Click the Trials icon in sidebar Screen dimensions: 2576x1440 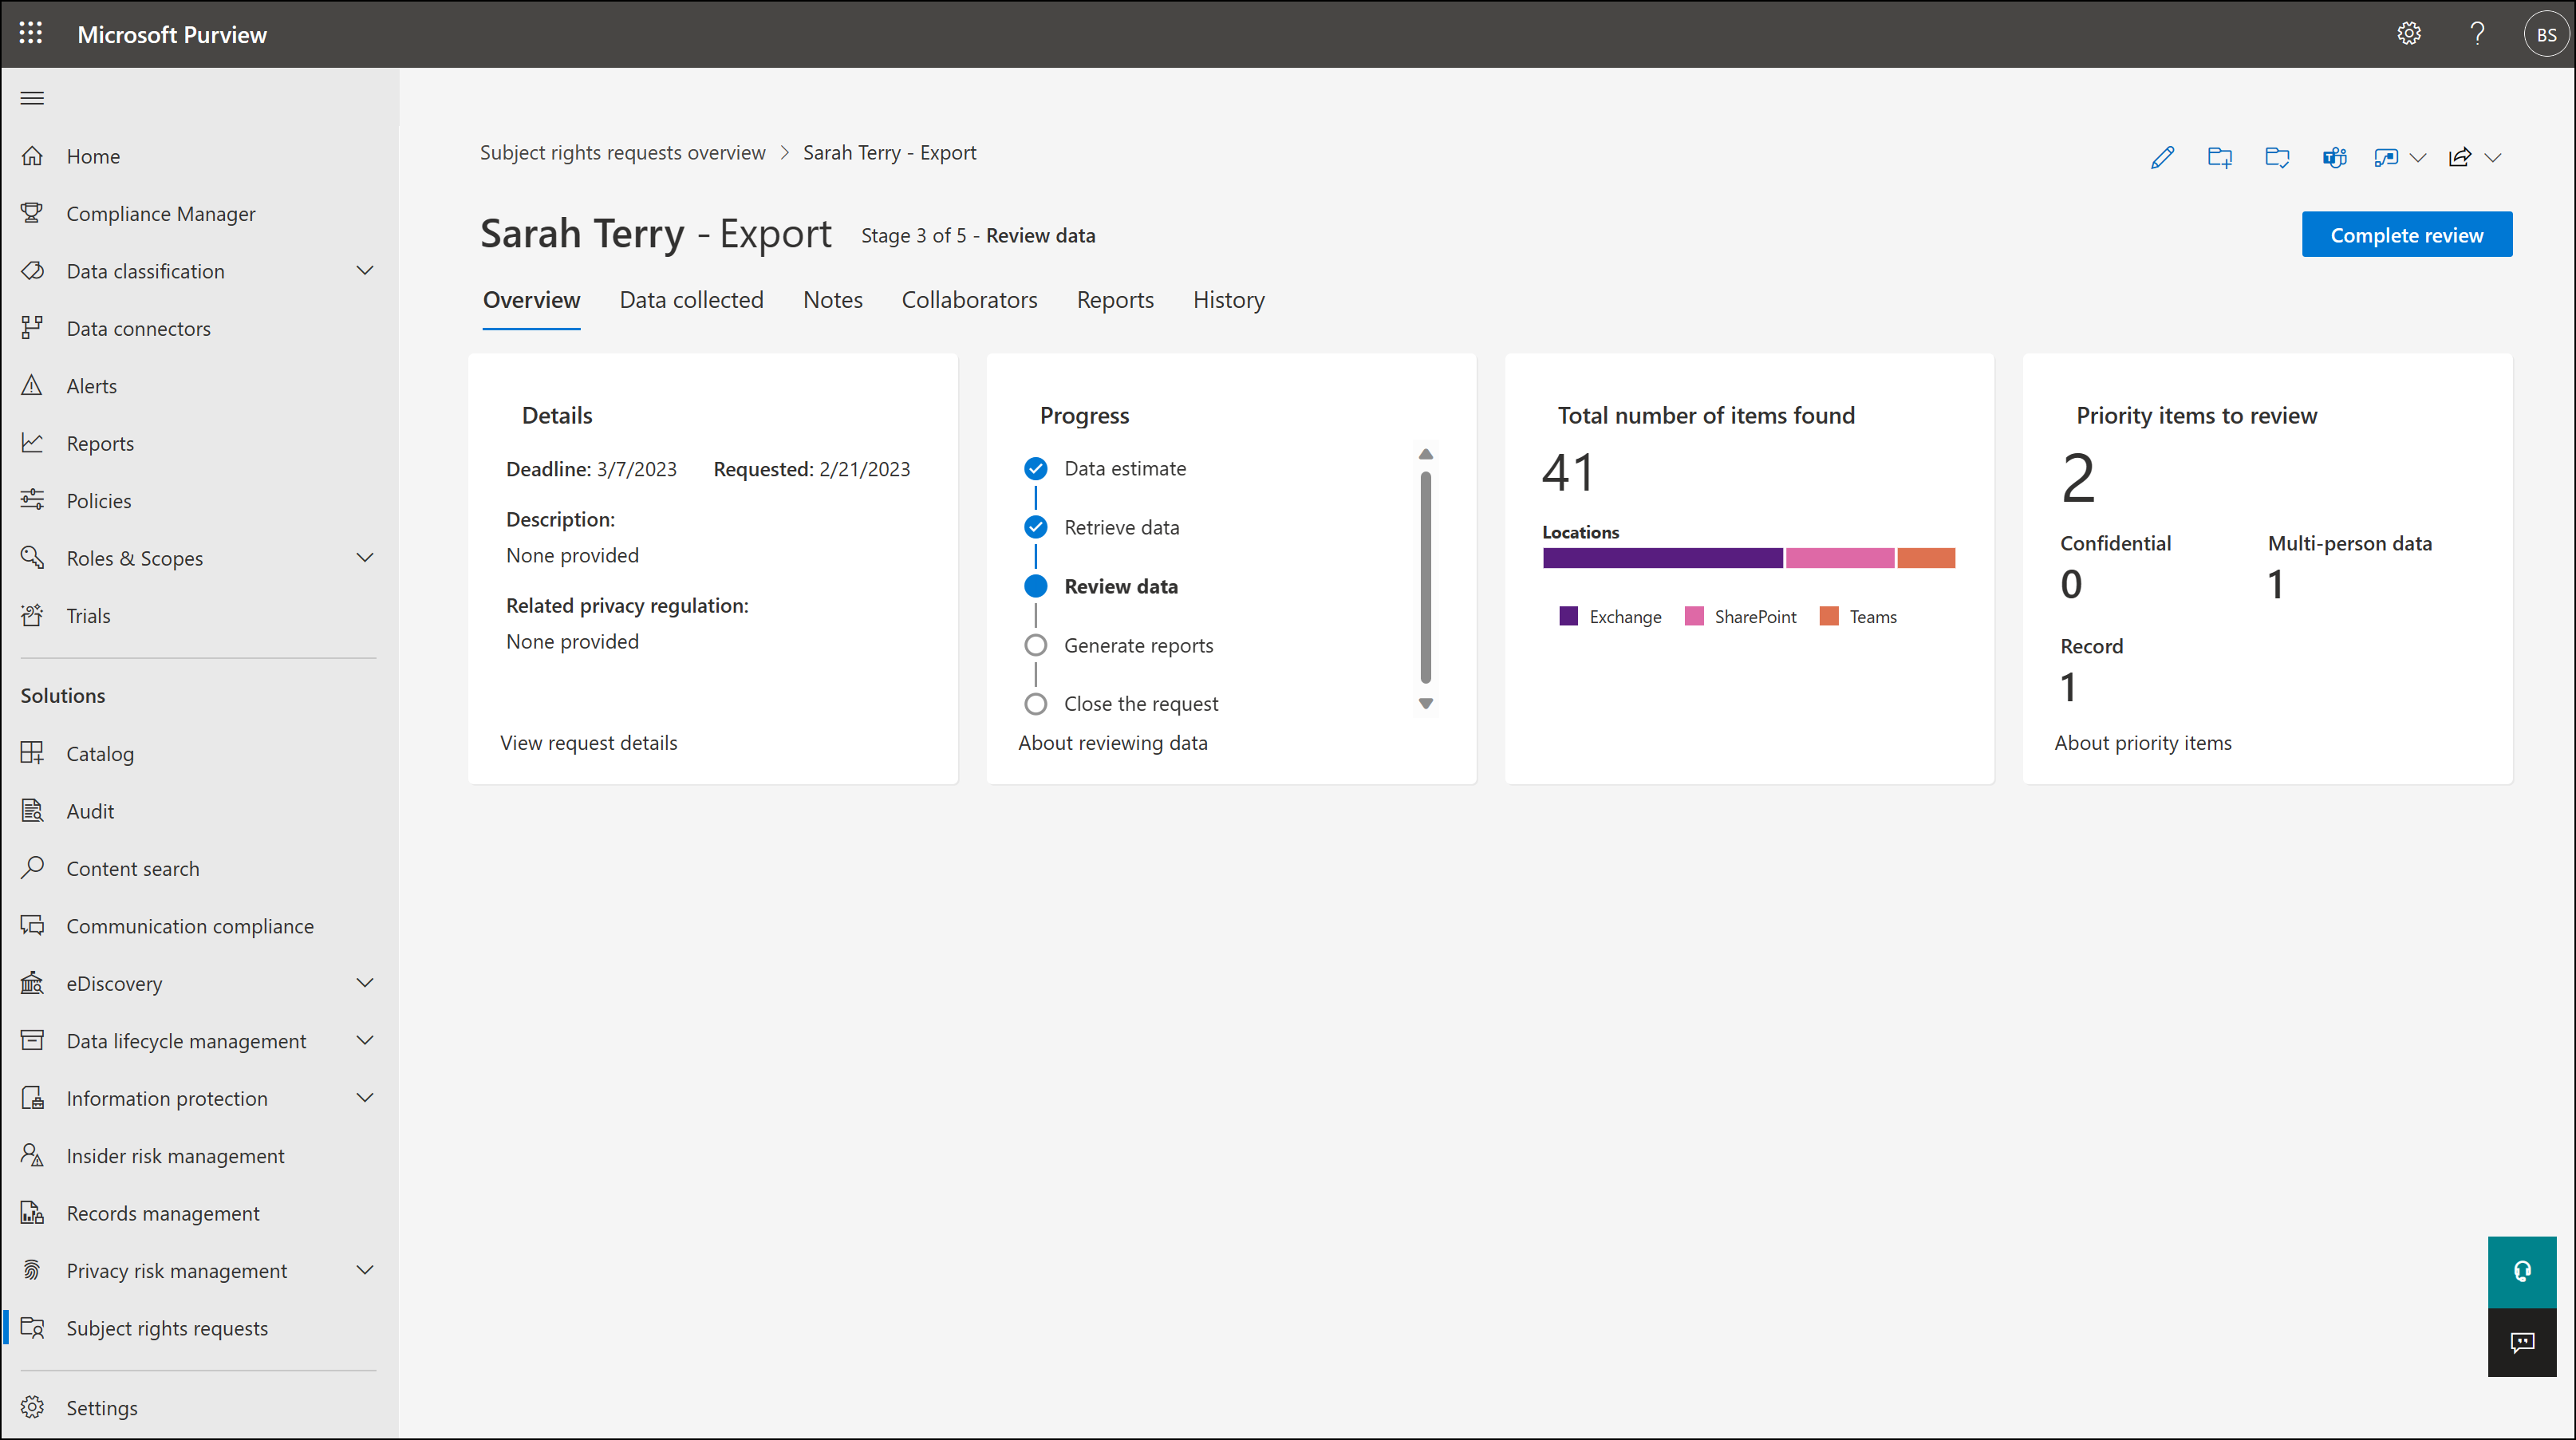[32, 615]
